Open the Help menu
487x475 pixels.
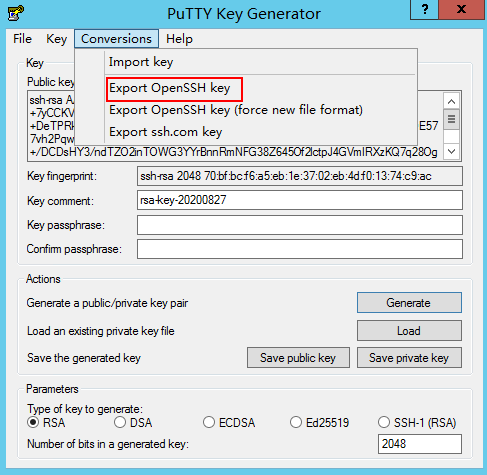tap(179, 39)
